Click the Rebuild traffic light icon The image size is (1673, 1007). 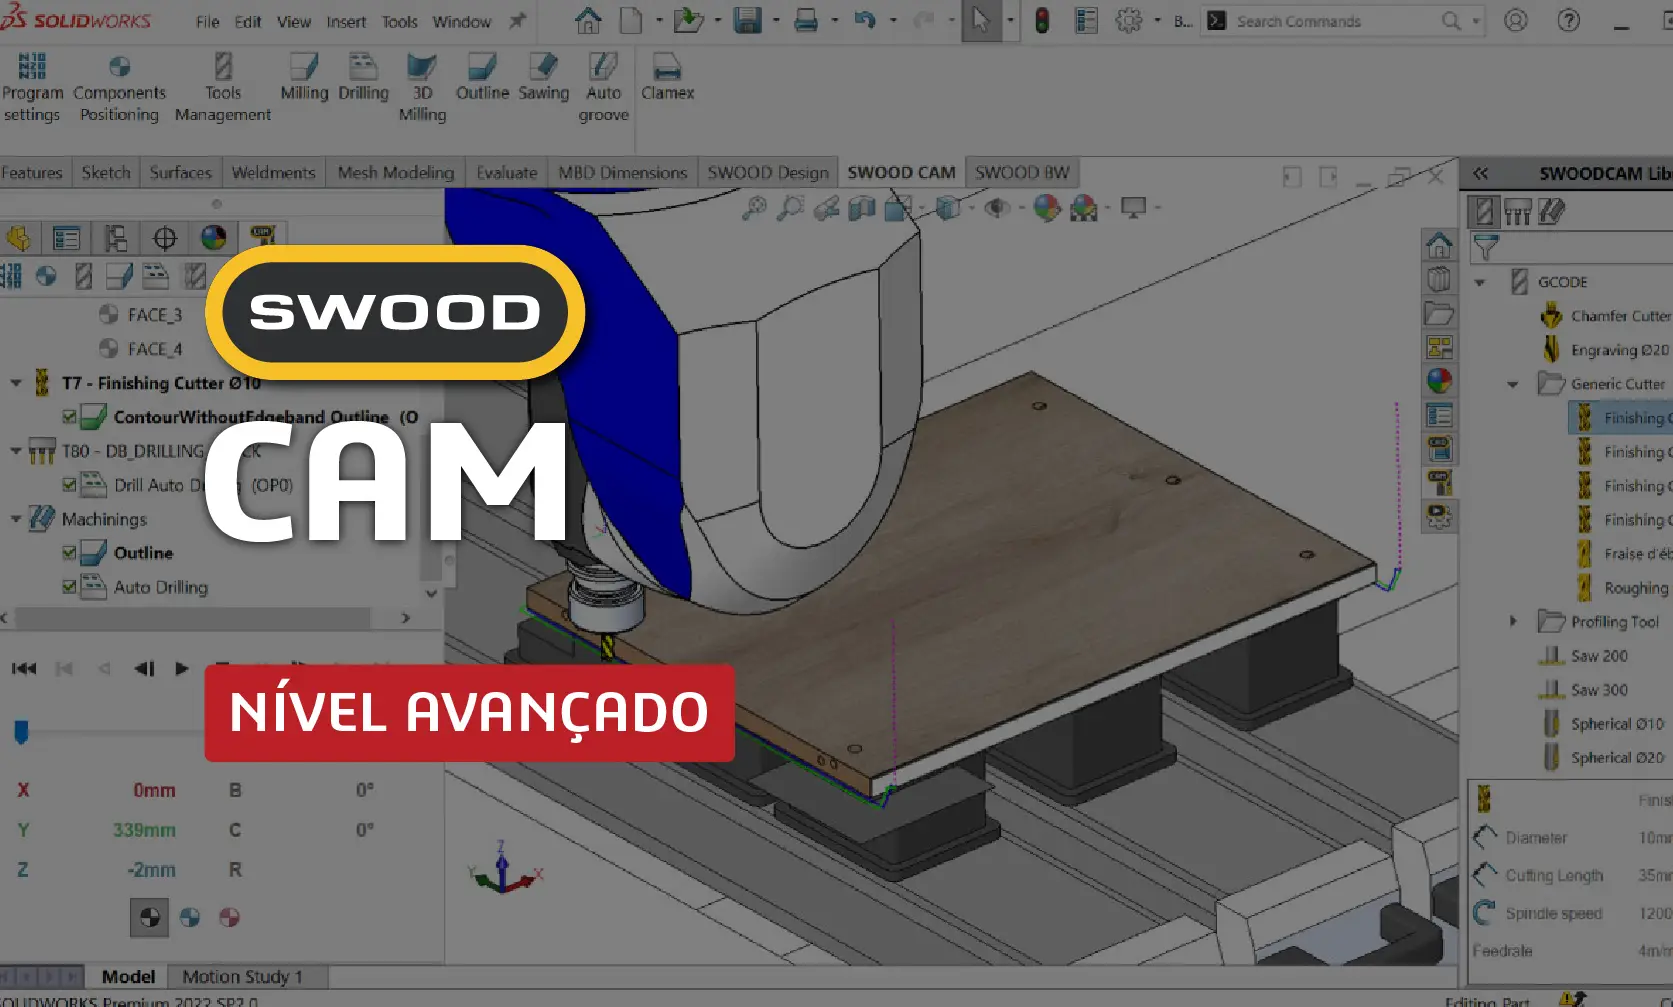coord(1042,20)
